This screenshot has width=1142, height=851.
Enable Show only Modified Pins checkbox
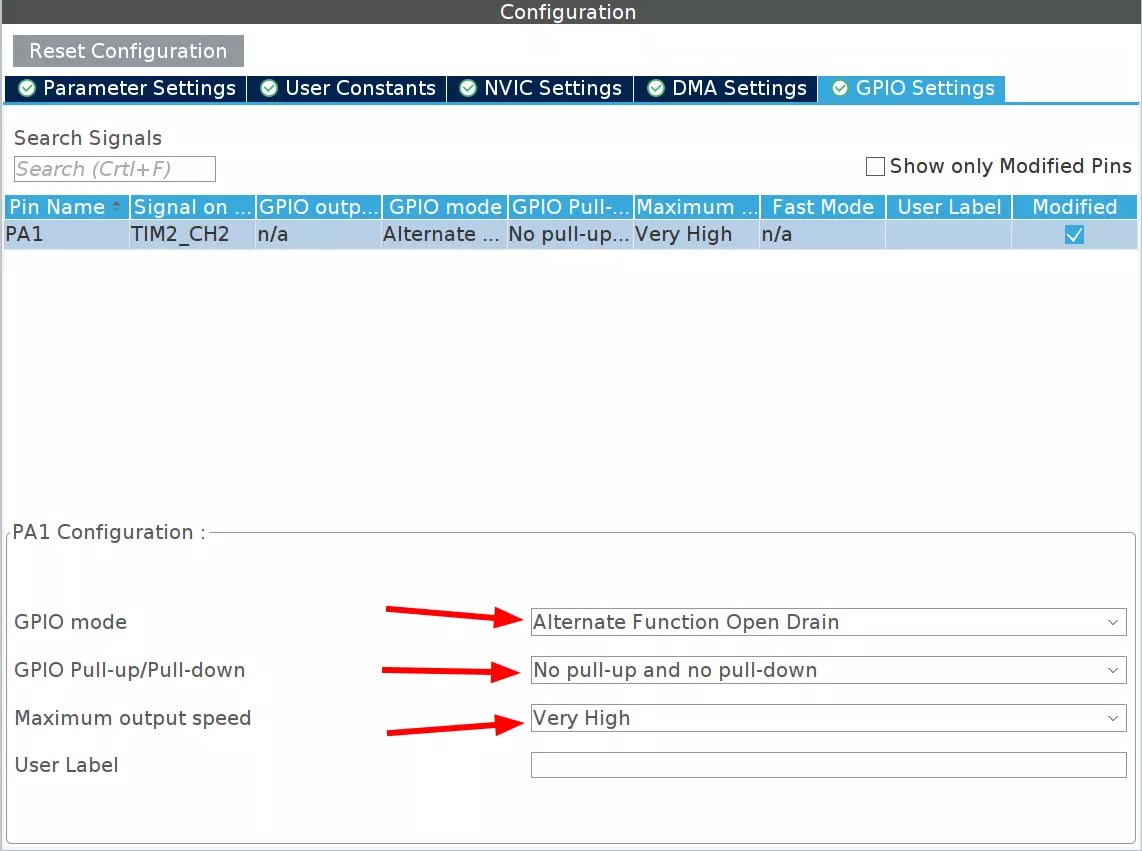875,166
